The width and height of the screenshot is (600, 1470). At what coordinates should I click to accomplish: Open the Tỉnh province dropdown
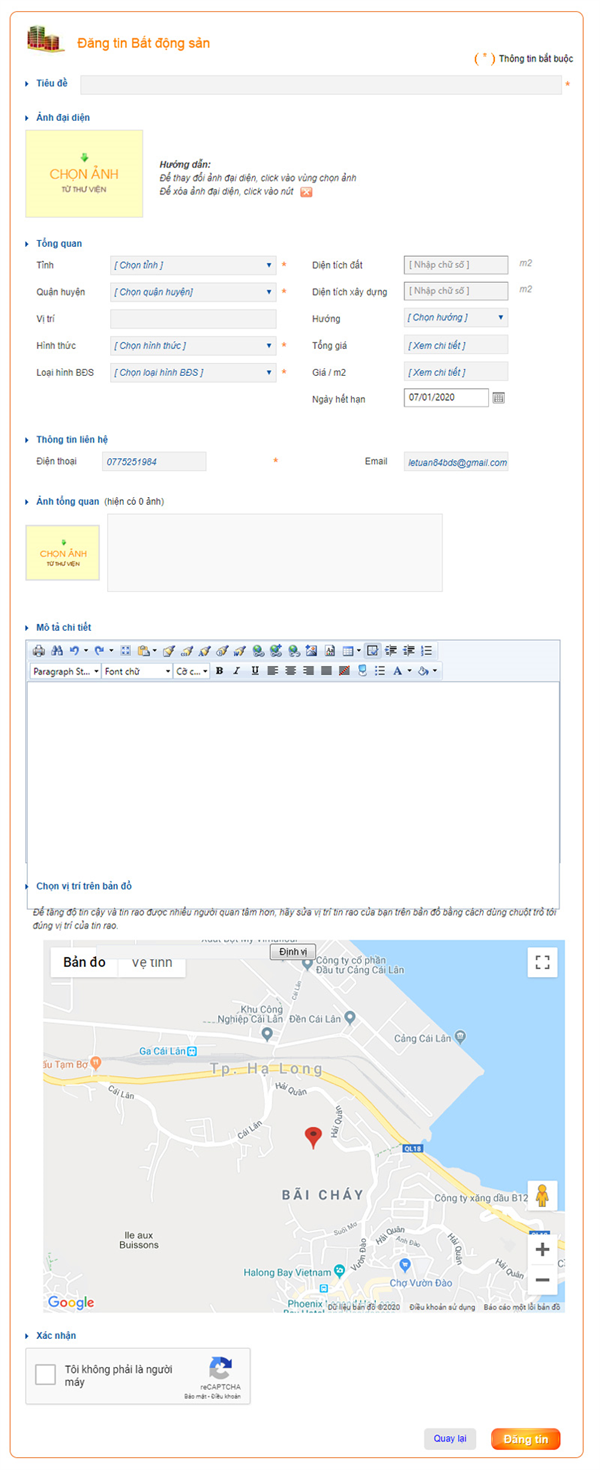pyautogui.click(x=193, y=266)
